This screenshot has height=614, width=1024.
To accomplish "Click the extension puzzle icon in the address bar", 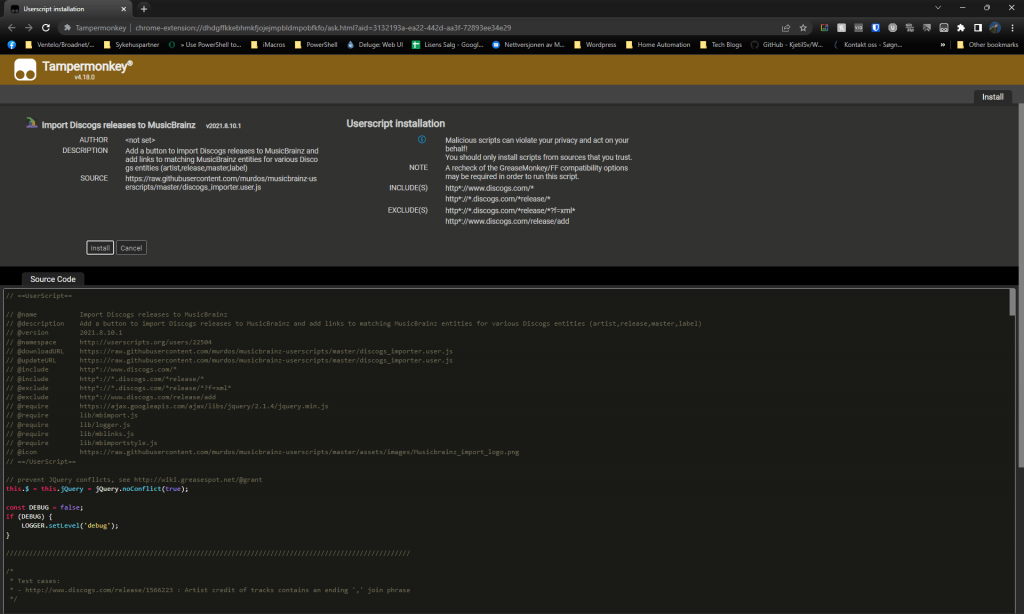I will click(x=67, y=27).
